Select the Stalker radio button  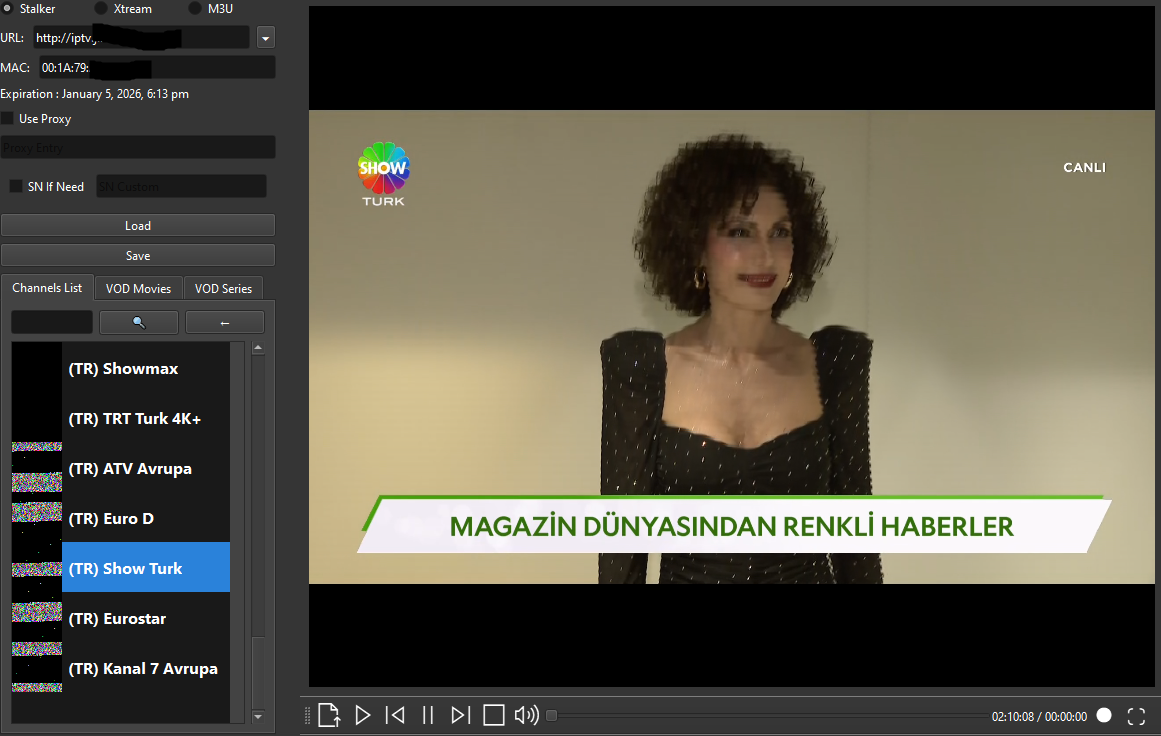point(7,8)
